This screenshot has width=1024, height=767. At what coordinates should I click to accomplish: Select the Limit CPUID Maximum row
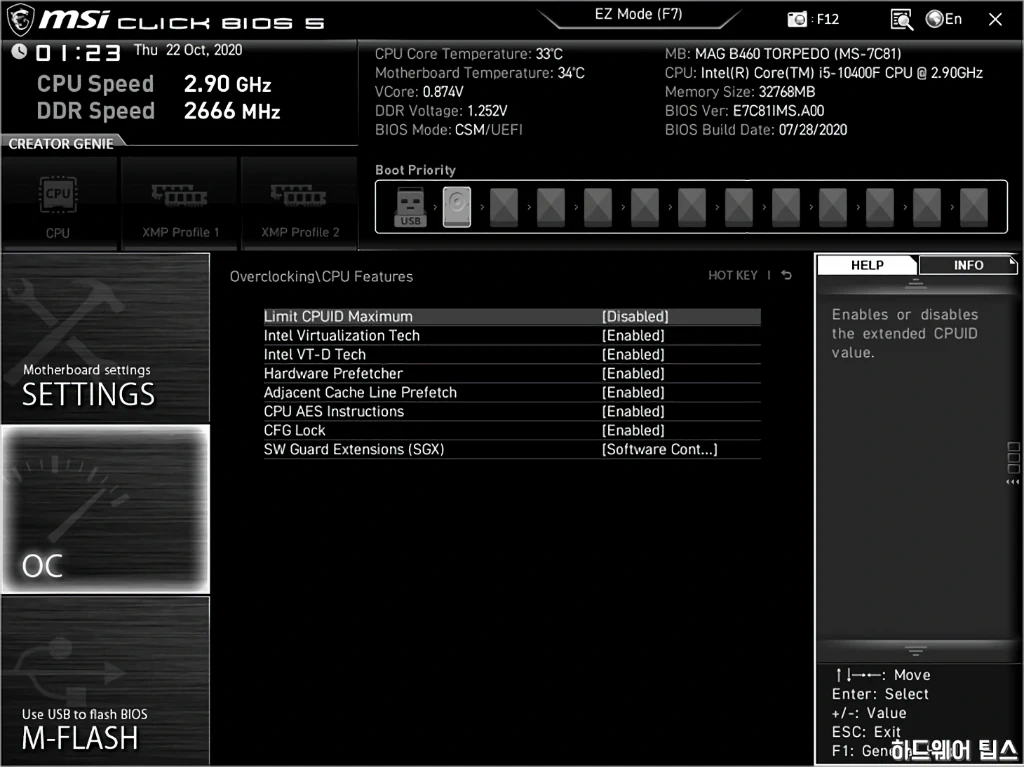[512, 316]
